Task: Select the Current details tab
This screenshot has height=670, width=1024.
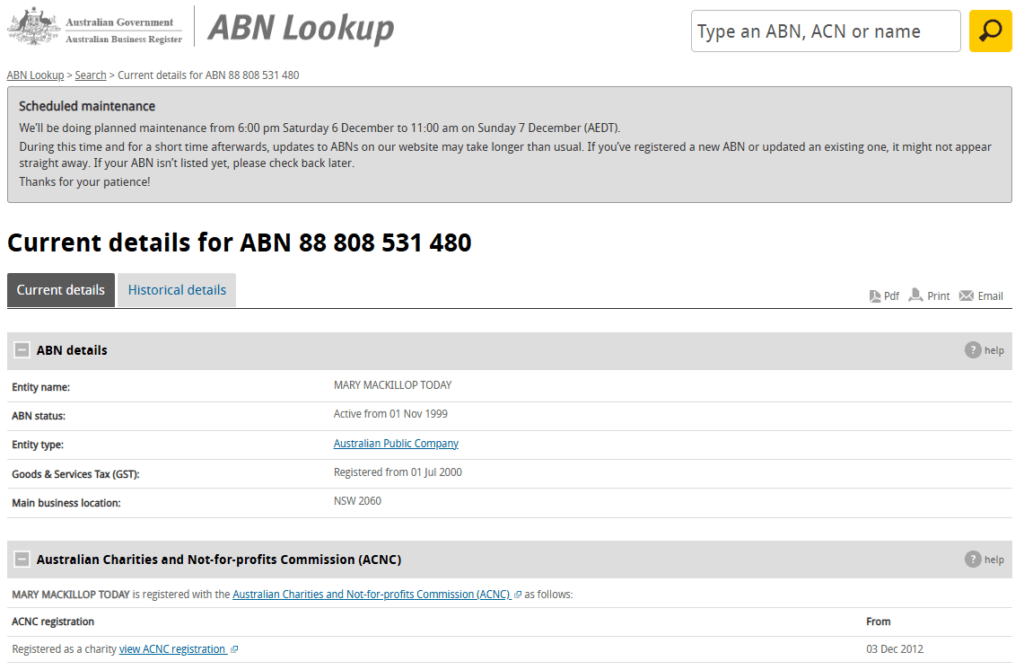Action: 60,289
